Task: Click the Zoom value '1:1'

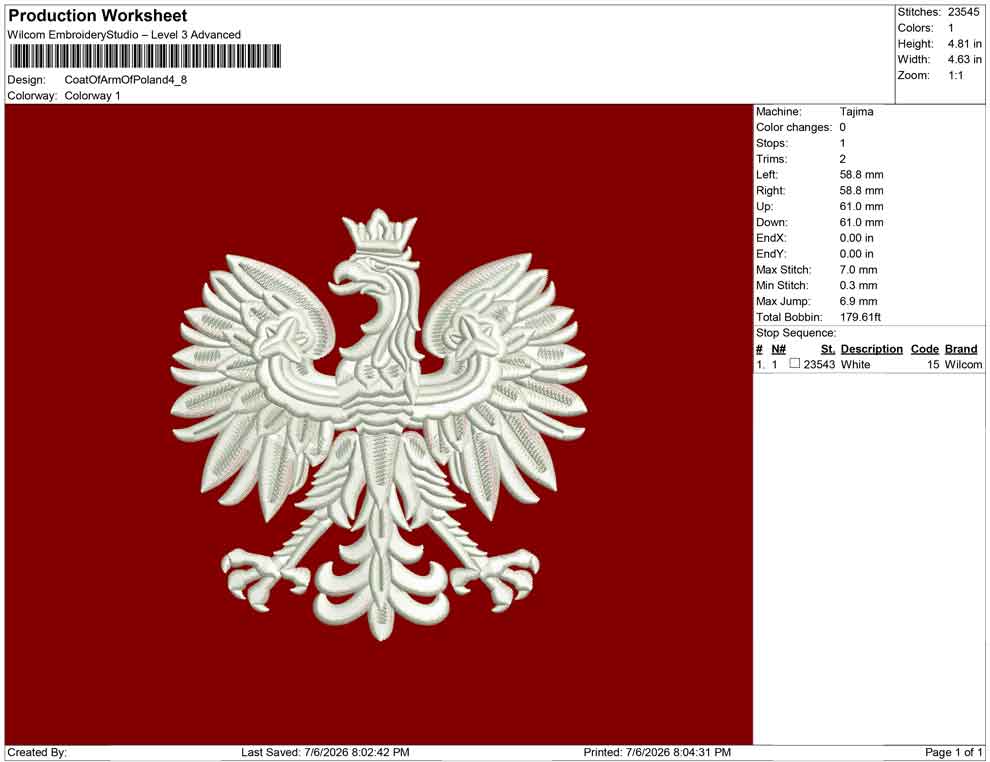Action: pyautogui.click(x=955, y=75)
